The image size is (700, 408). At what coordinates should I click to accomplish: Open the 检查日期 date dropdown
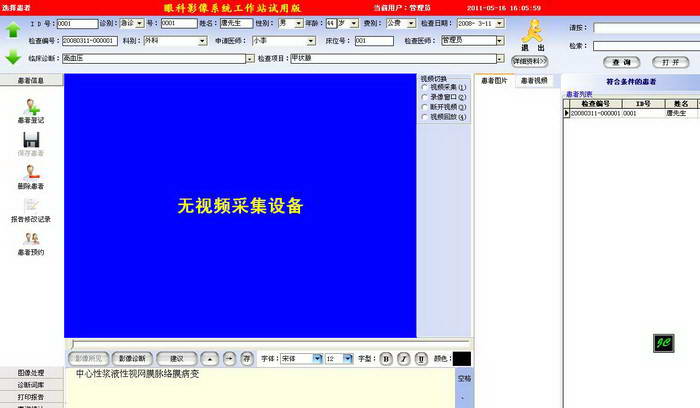500,23
